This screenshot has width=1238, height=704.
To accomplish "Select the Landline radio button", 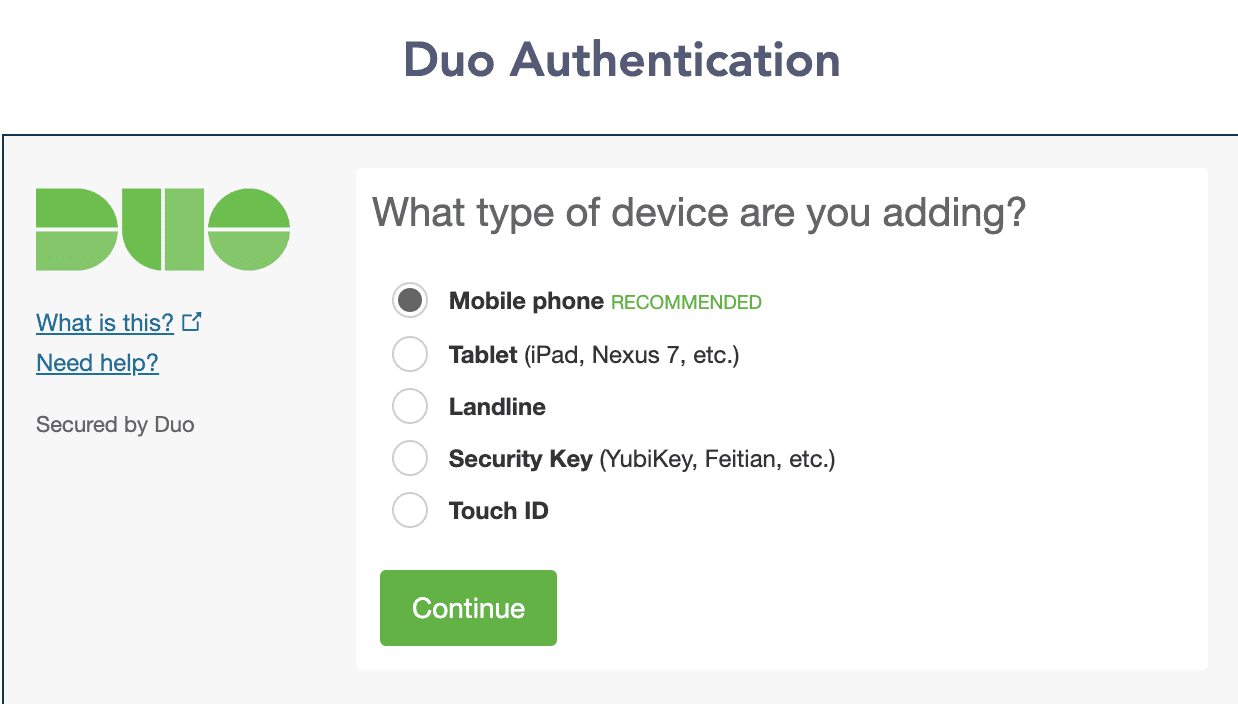I will [x=410, y=406].
